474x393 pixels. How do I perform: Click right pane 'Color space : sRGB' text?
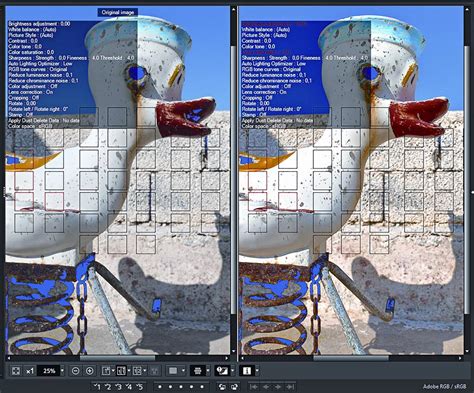coord(264,126)
